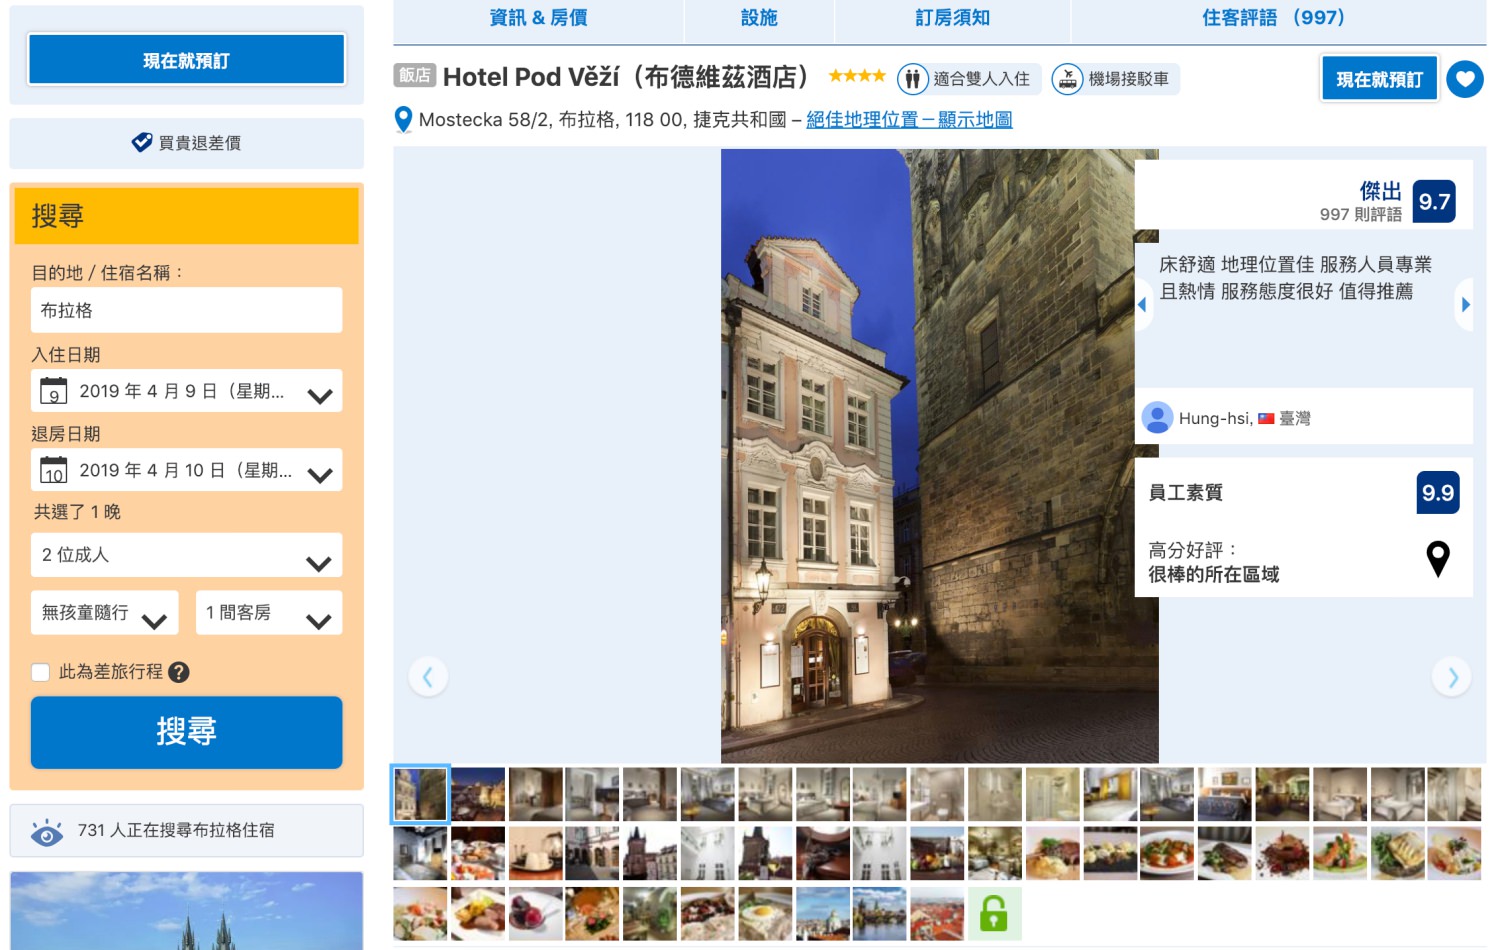This screenshot has height=950, width=1500.
Task: Click the 9.7 review score badge
Action: coord(1434,201)
